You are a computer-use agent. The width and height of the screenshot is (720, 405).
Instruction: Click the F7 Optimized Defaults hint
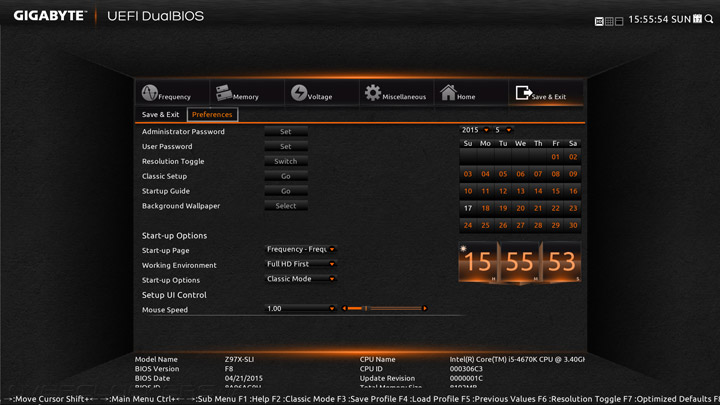(668, 399)
